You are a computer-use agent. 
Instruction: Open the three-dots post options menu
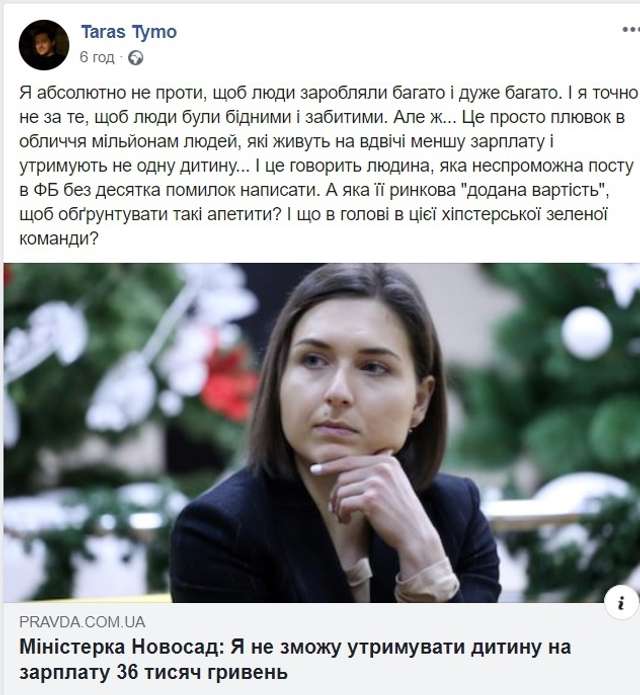tap(631, 30)
